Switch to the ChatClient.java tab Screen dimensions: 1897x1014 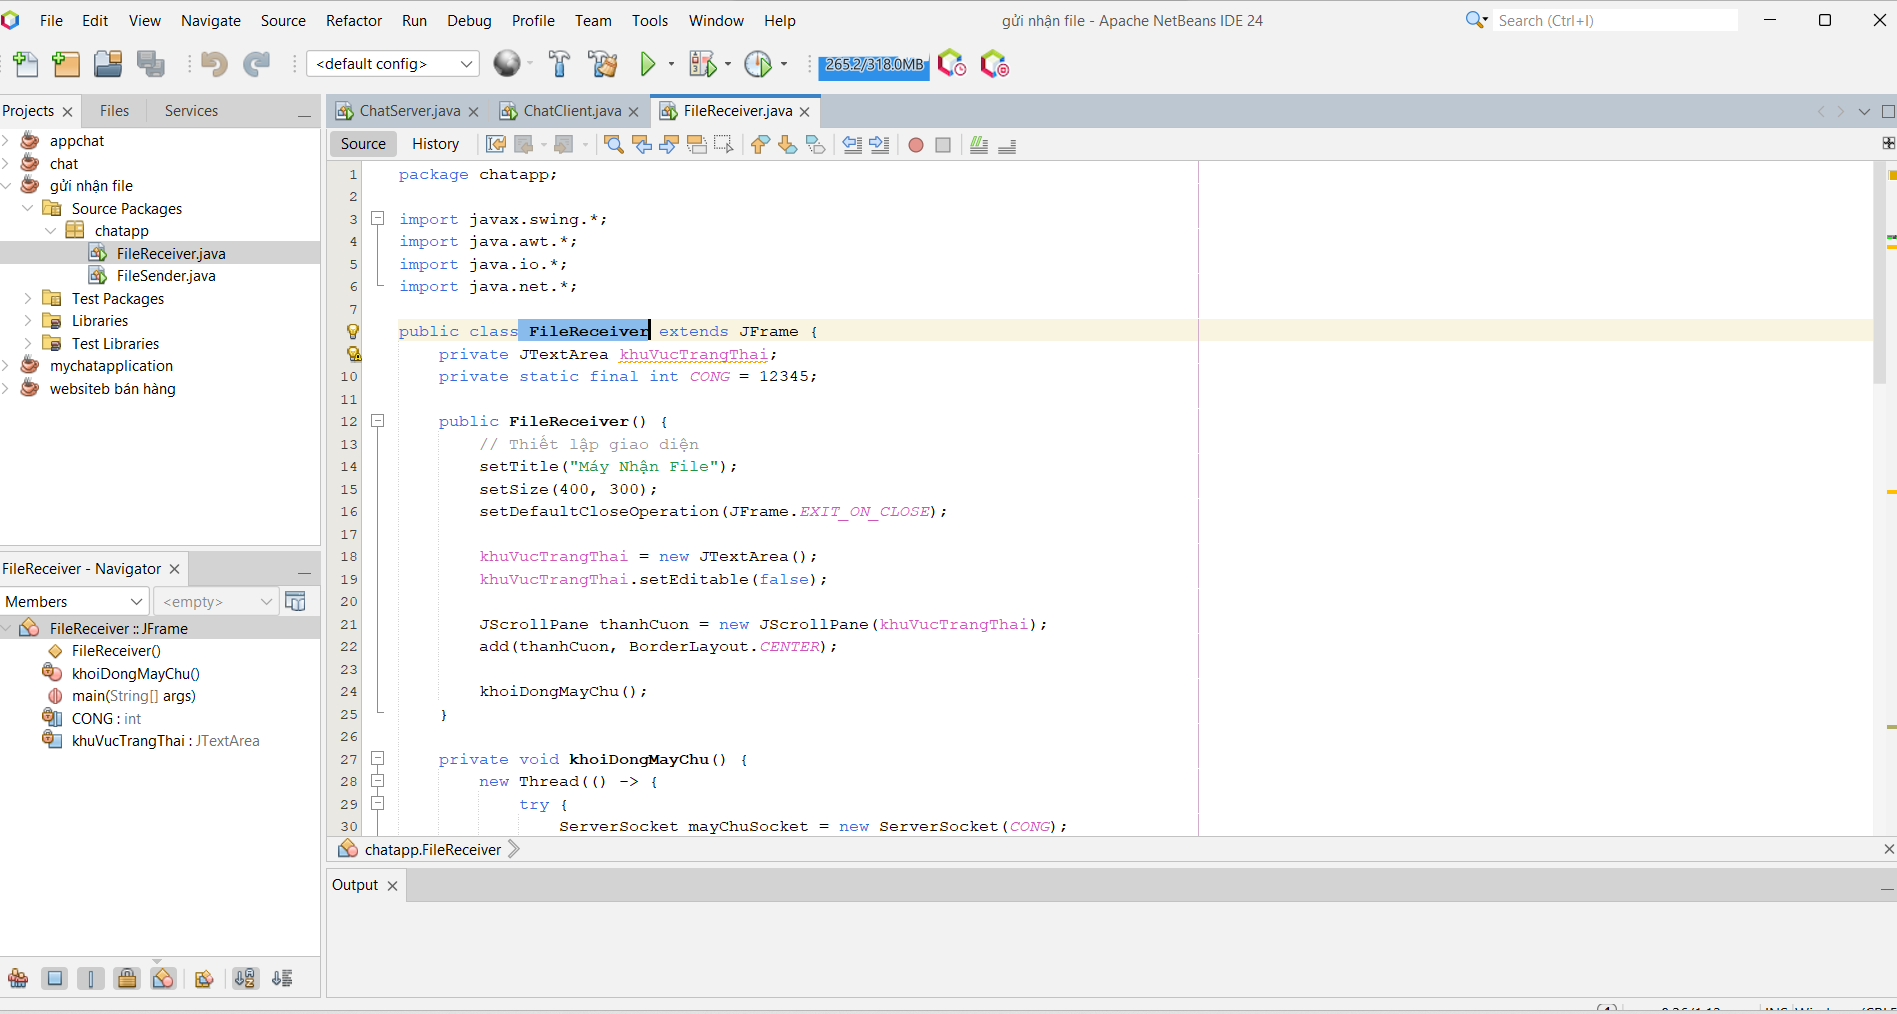pyautogui.click(x=571, y=111)
